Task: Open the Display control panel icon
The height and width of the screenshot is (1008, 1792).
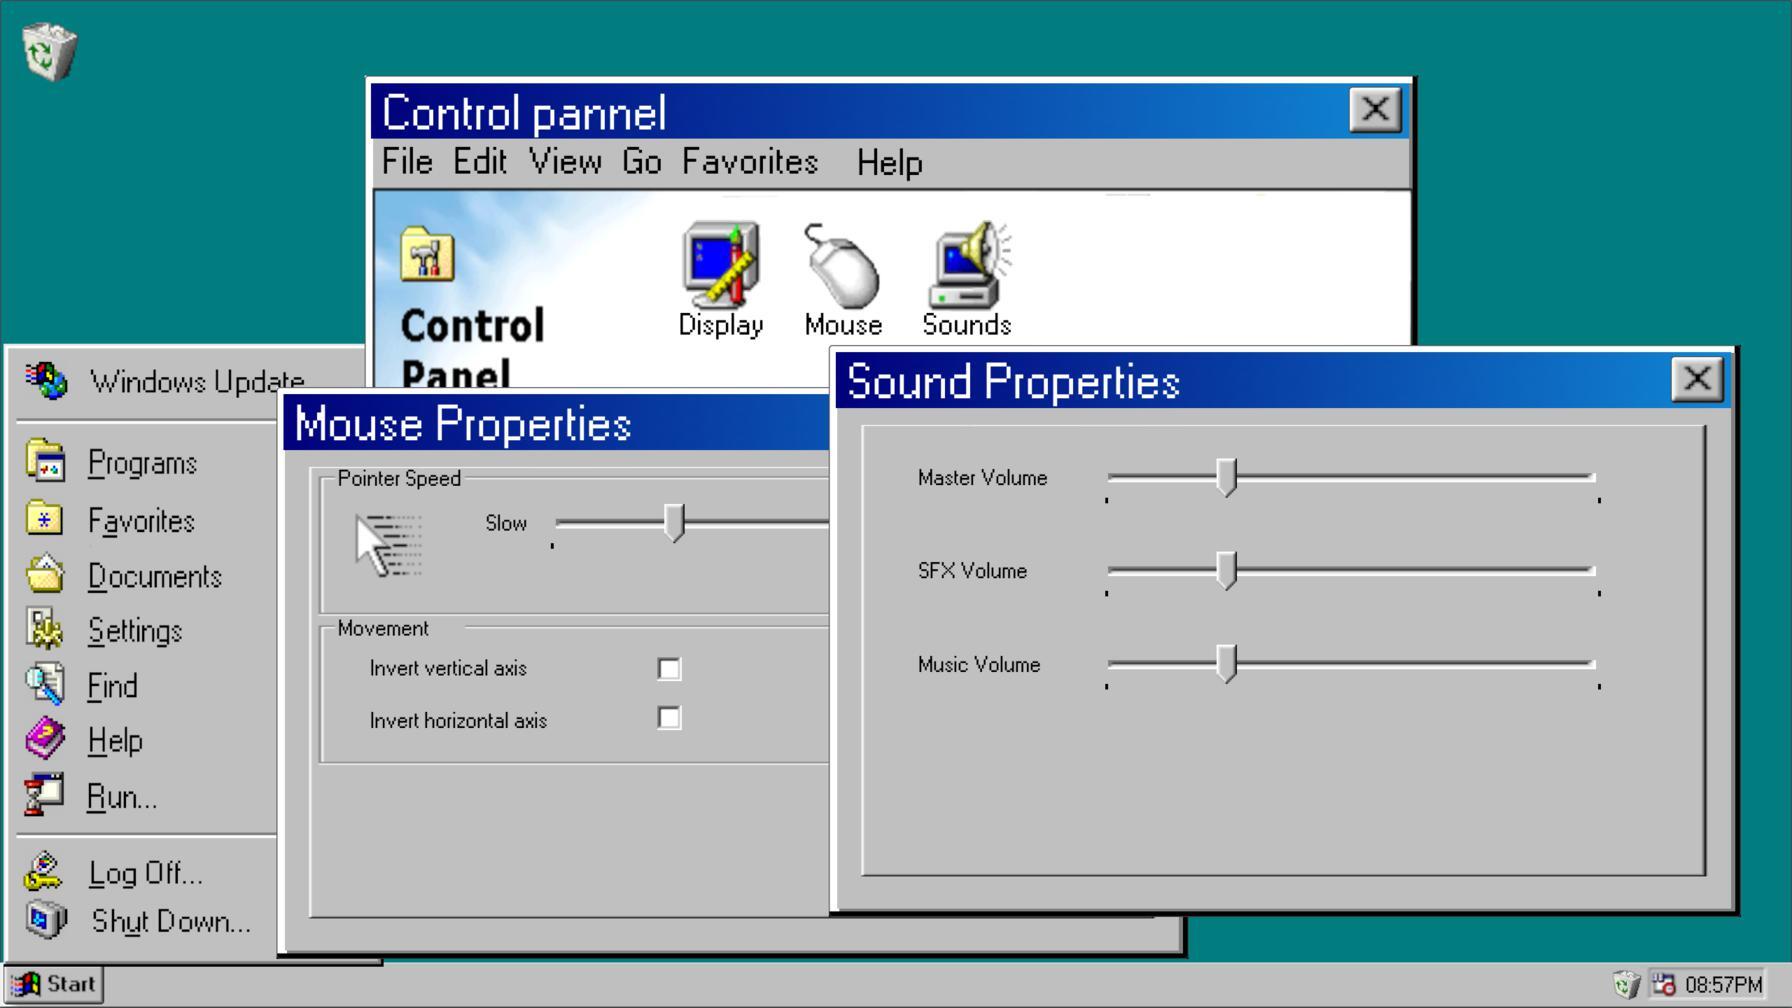Action: point(720,267)
